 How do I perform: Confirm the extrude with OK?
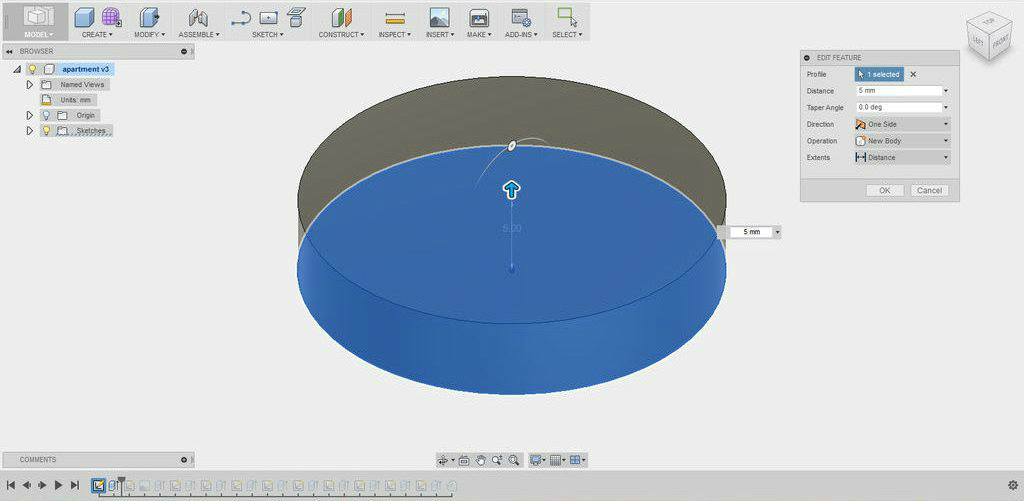885,191
